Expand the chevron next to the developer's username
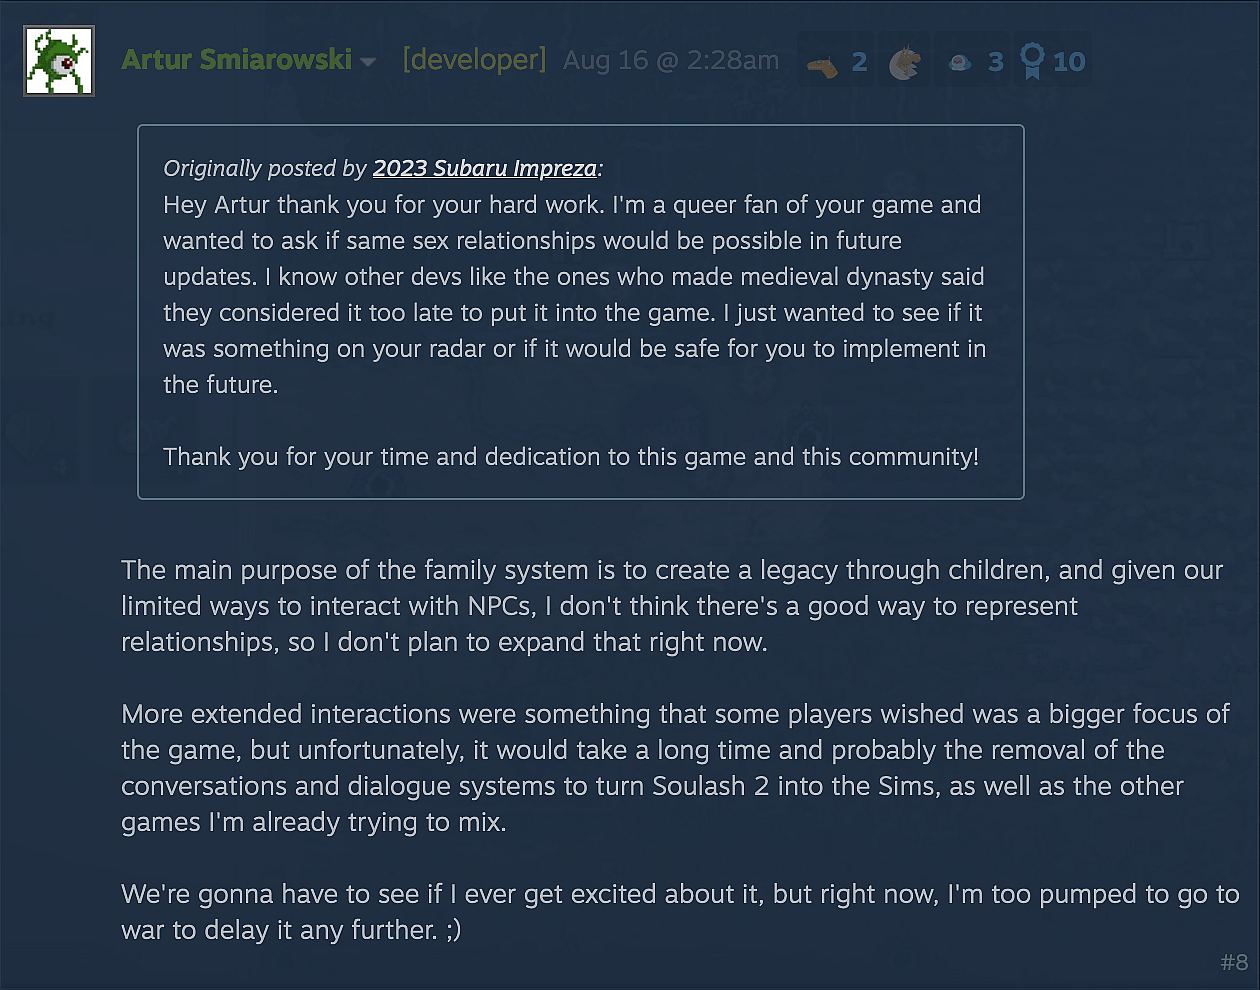The image size is (1260, 990). (x=369, y=62)
